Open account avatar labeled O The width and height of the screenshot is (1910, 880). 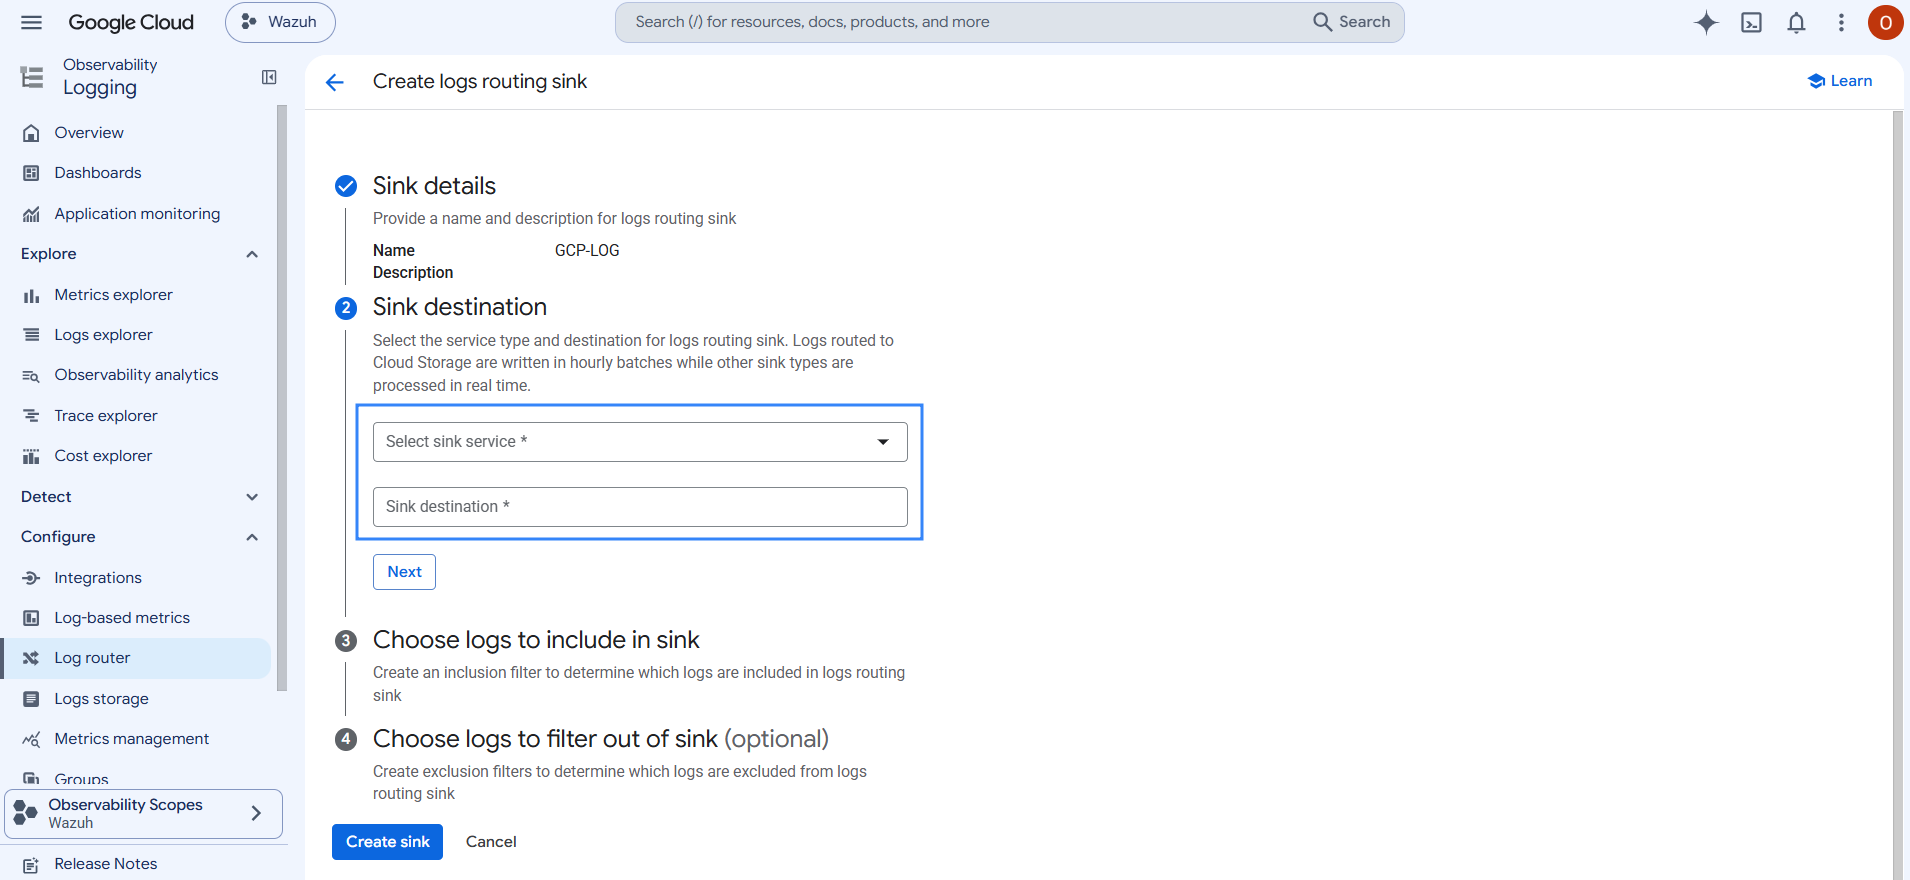coord(1885,22)
